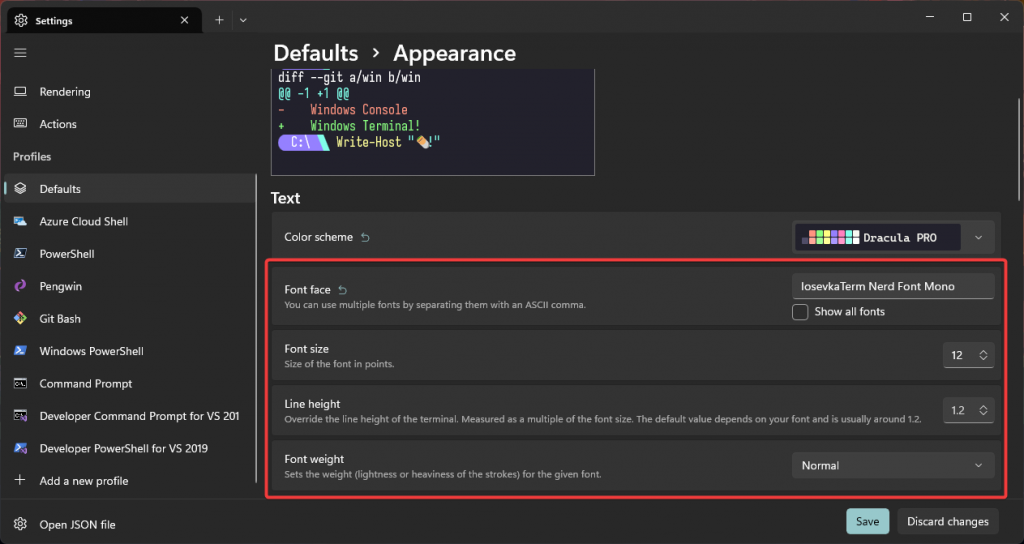Click the Actions keyboard icon
Image resolution: width=1024 pixels, height=544 pixels.
point(20,123)
